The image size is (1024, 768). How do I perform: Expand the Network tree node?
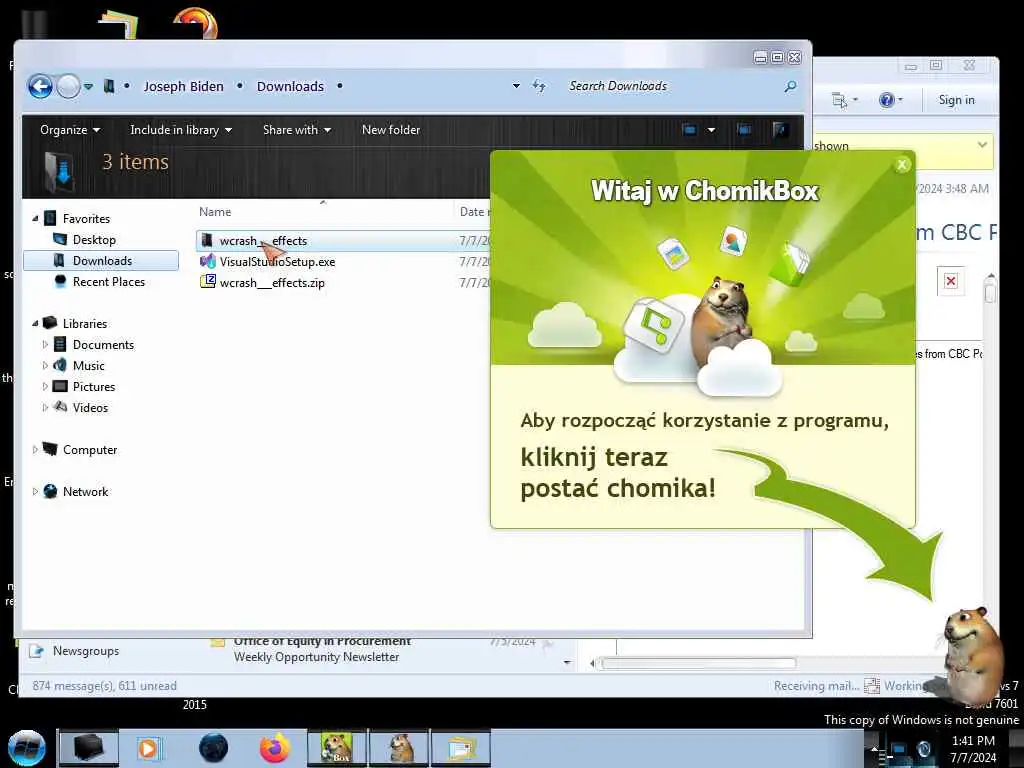point(35,491)
